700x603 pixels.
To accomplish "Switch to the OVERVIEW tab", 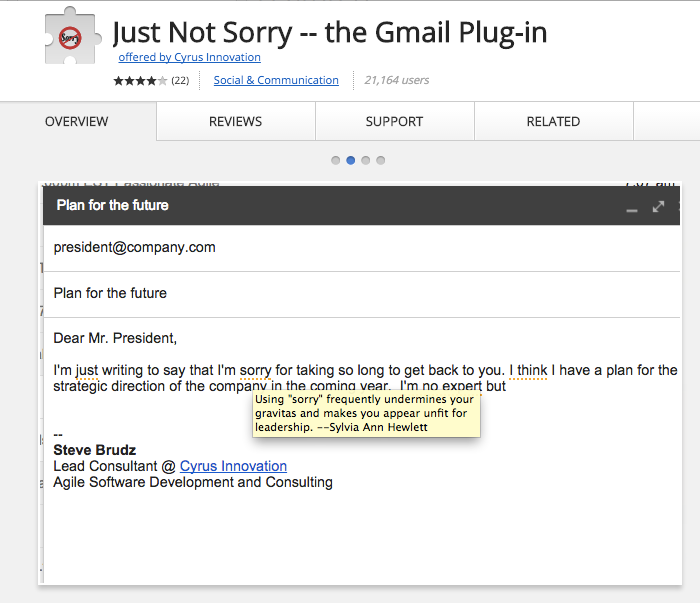I will (77, 121).
